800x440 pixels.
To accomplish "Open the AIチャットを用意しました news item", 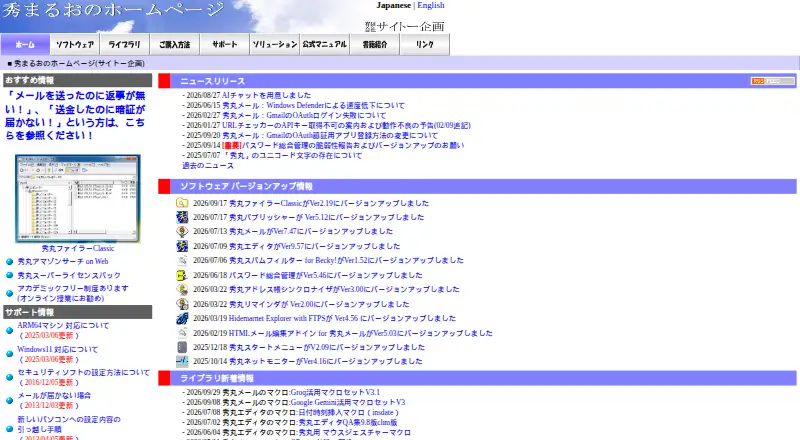I will tap(266, 95).
